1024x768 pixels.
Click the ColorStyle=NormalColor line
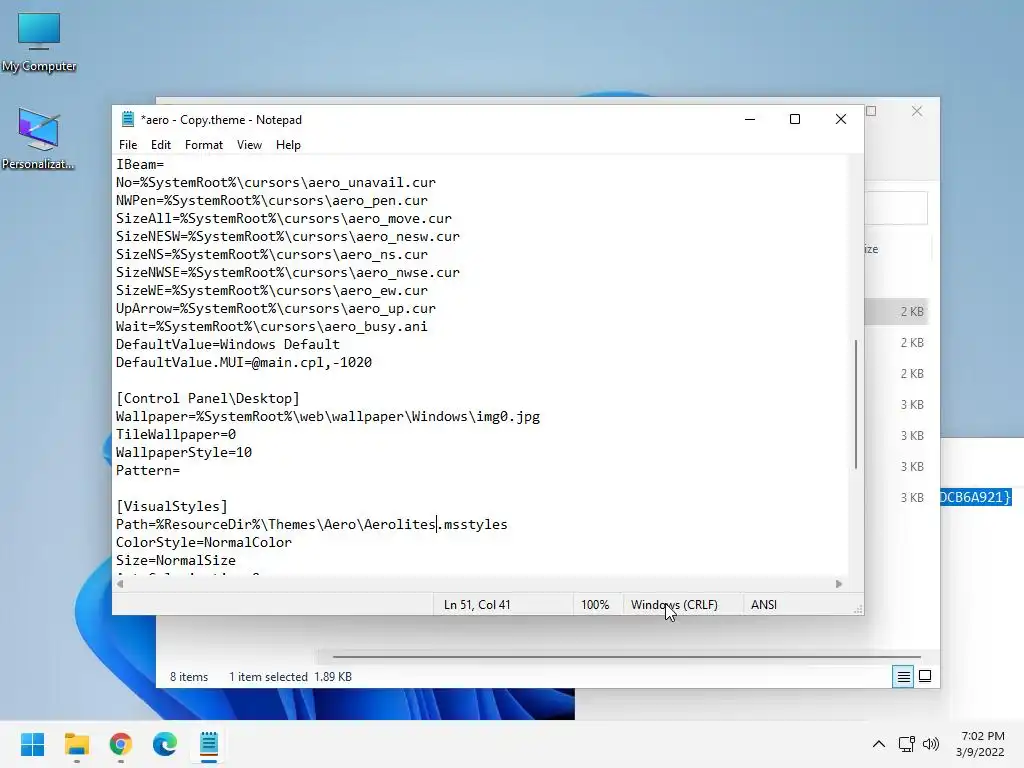tap(204, 542)
